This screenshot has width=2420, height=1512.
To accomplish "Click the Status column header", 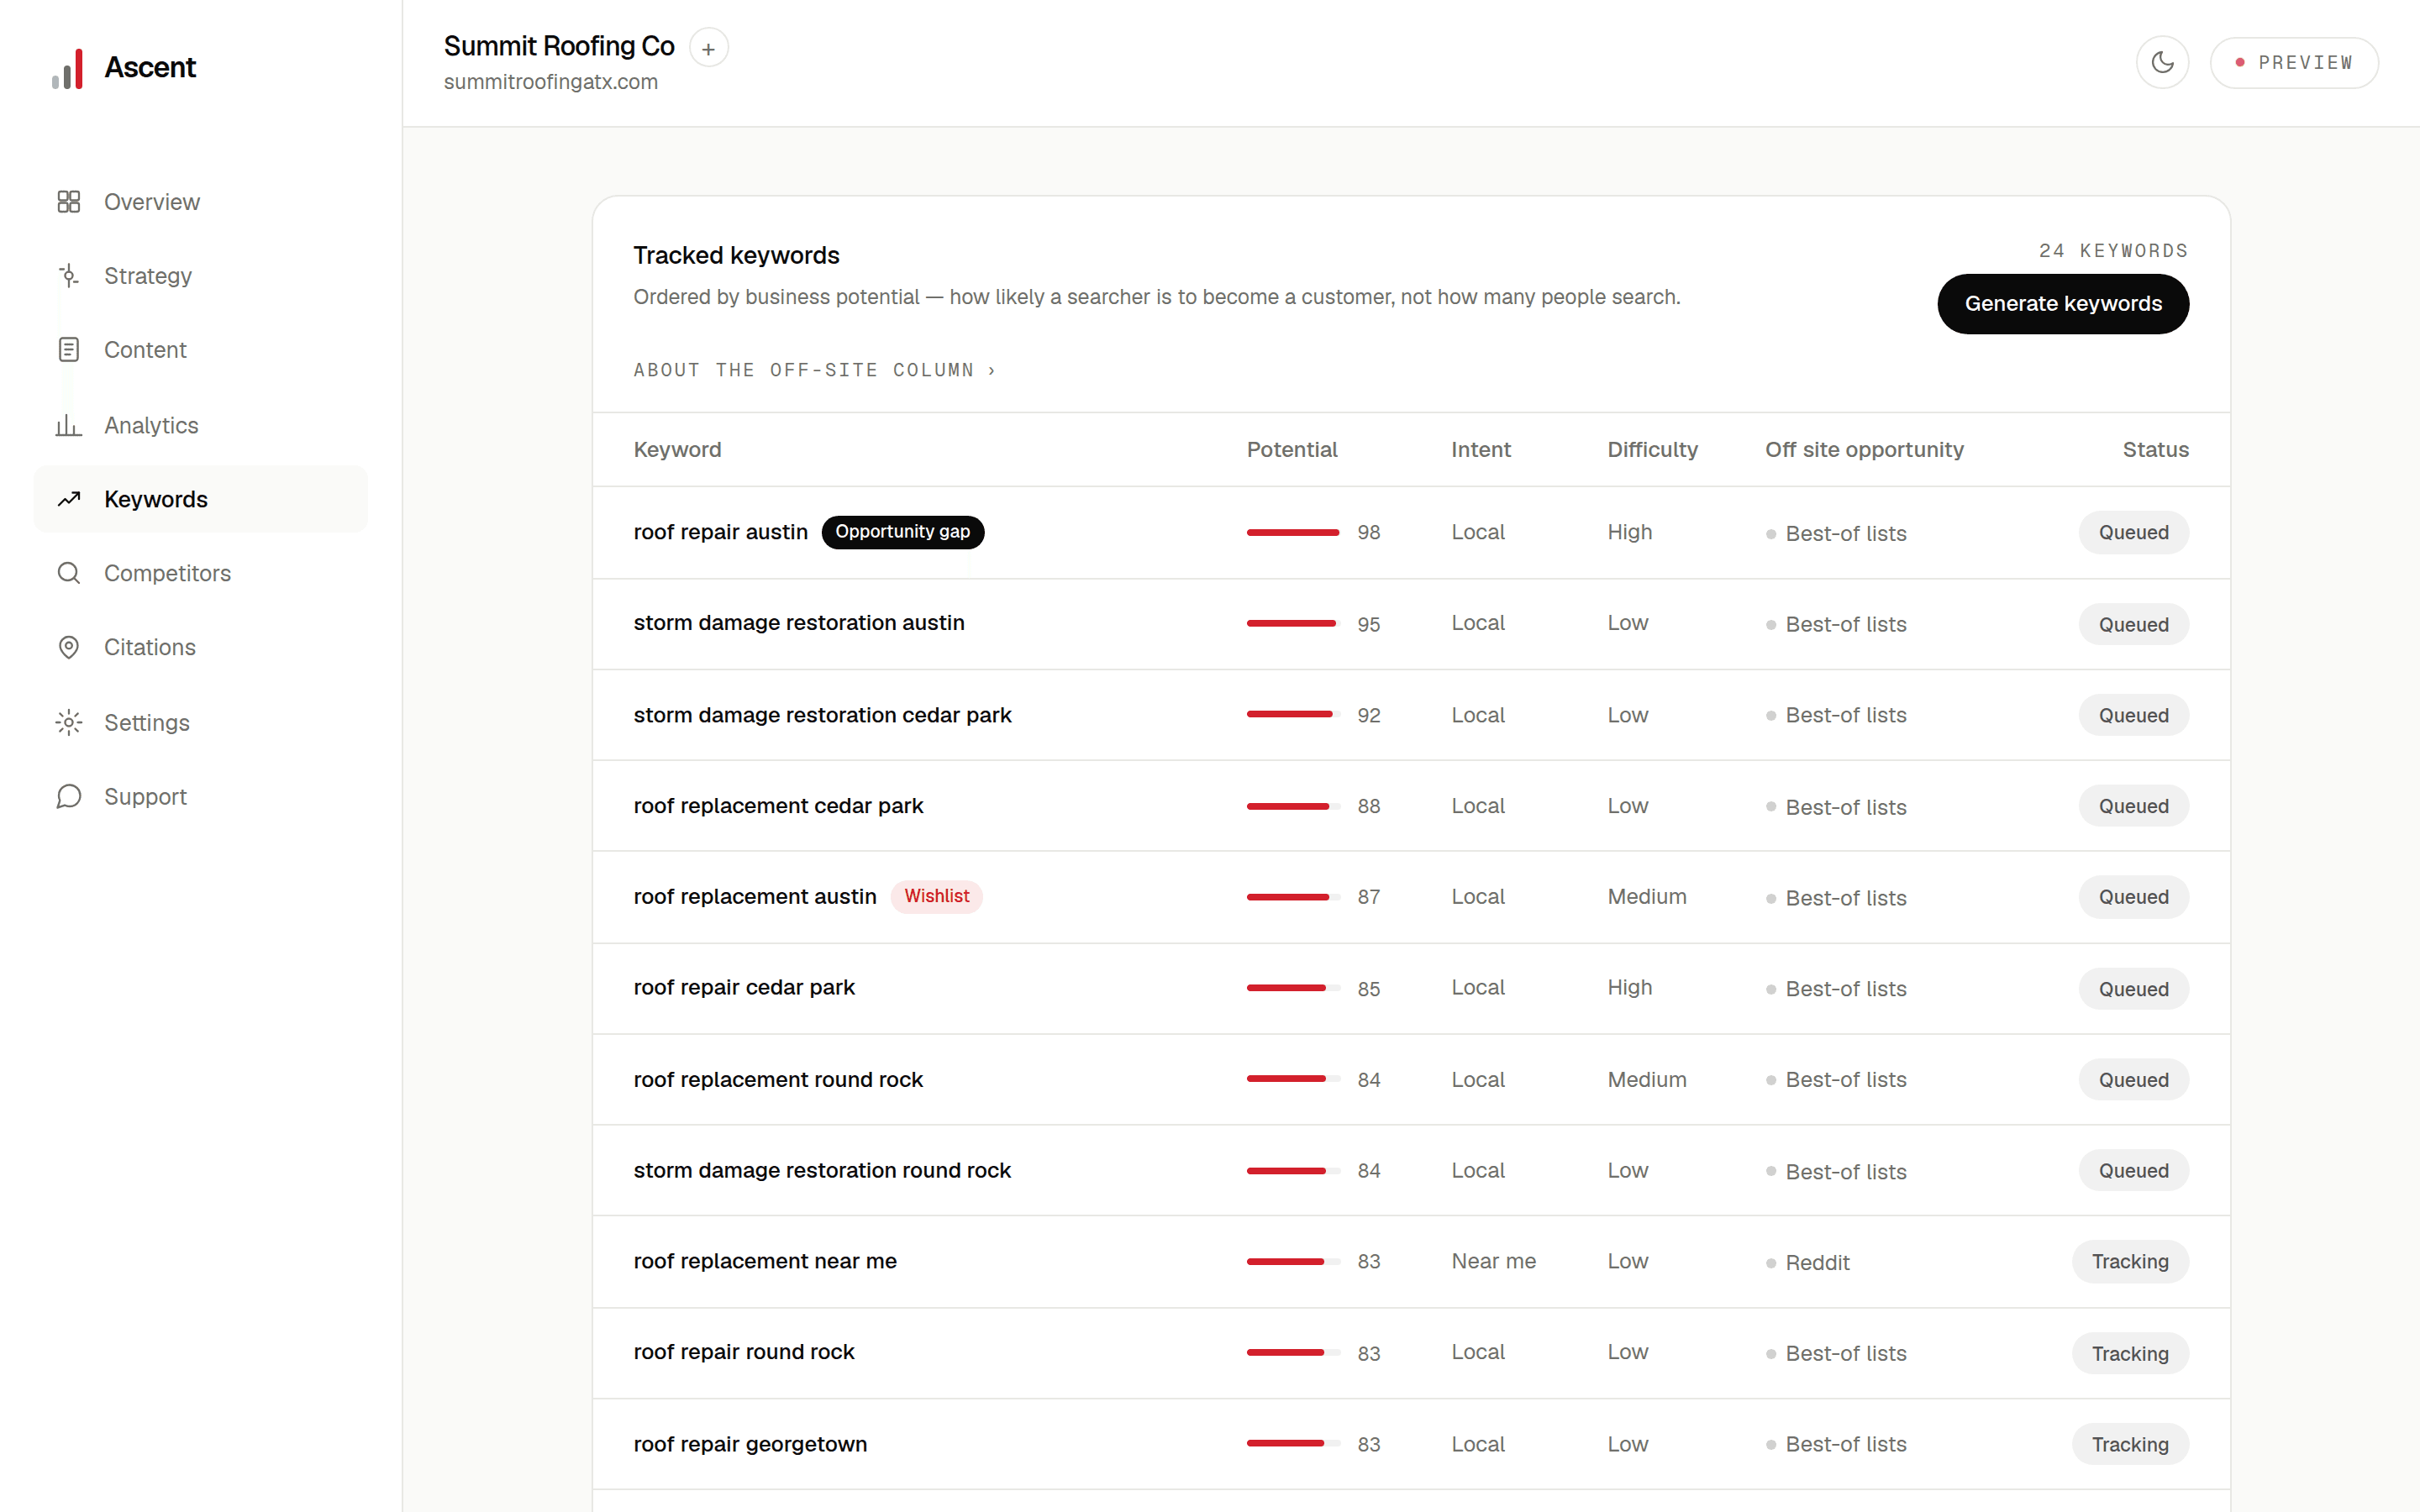I will point(2155,450).
